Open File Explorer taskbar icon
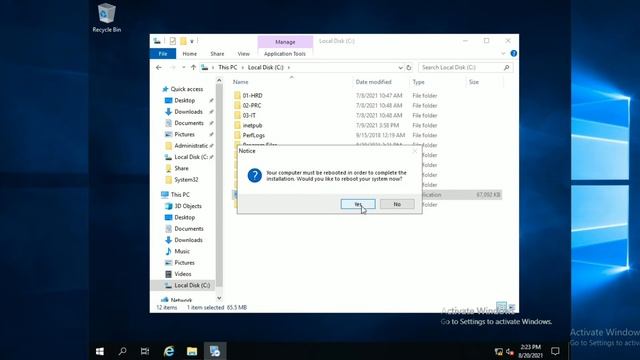 (192, 351)
